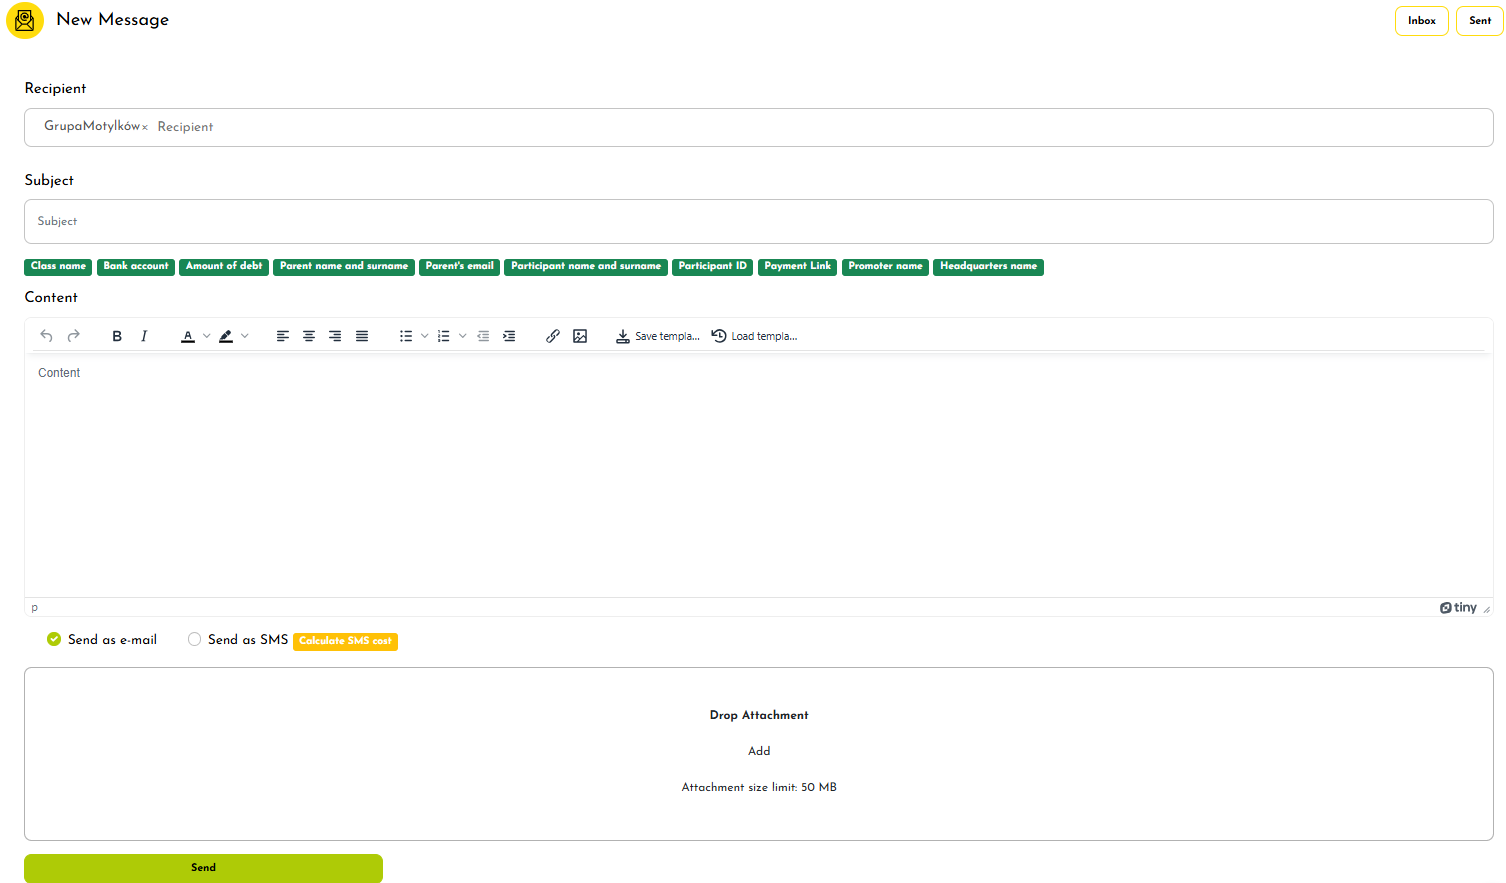
Task: Expand the bullet list style dropdown
Action: point(425,336)
